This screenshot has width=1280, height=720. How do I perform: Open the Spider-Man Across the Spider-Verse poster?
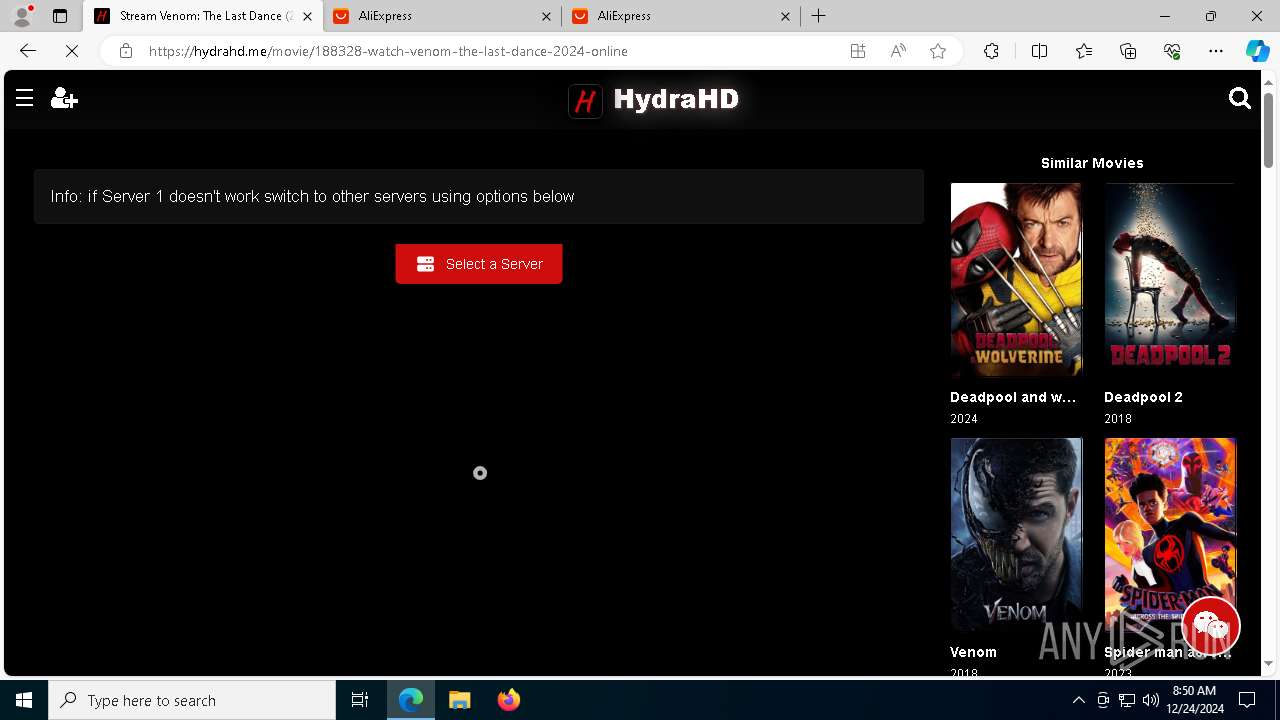pyautogui.click(x=1170, y=534)
